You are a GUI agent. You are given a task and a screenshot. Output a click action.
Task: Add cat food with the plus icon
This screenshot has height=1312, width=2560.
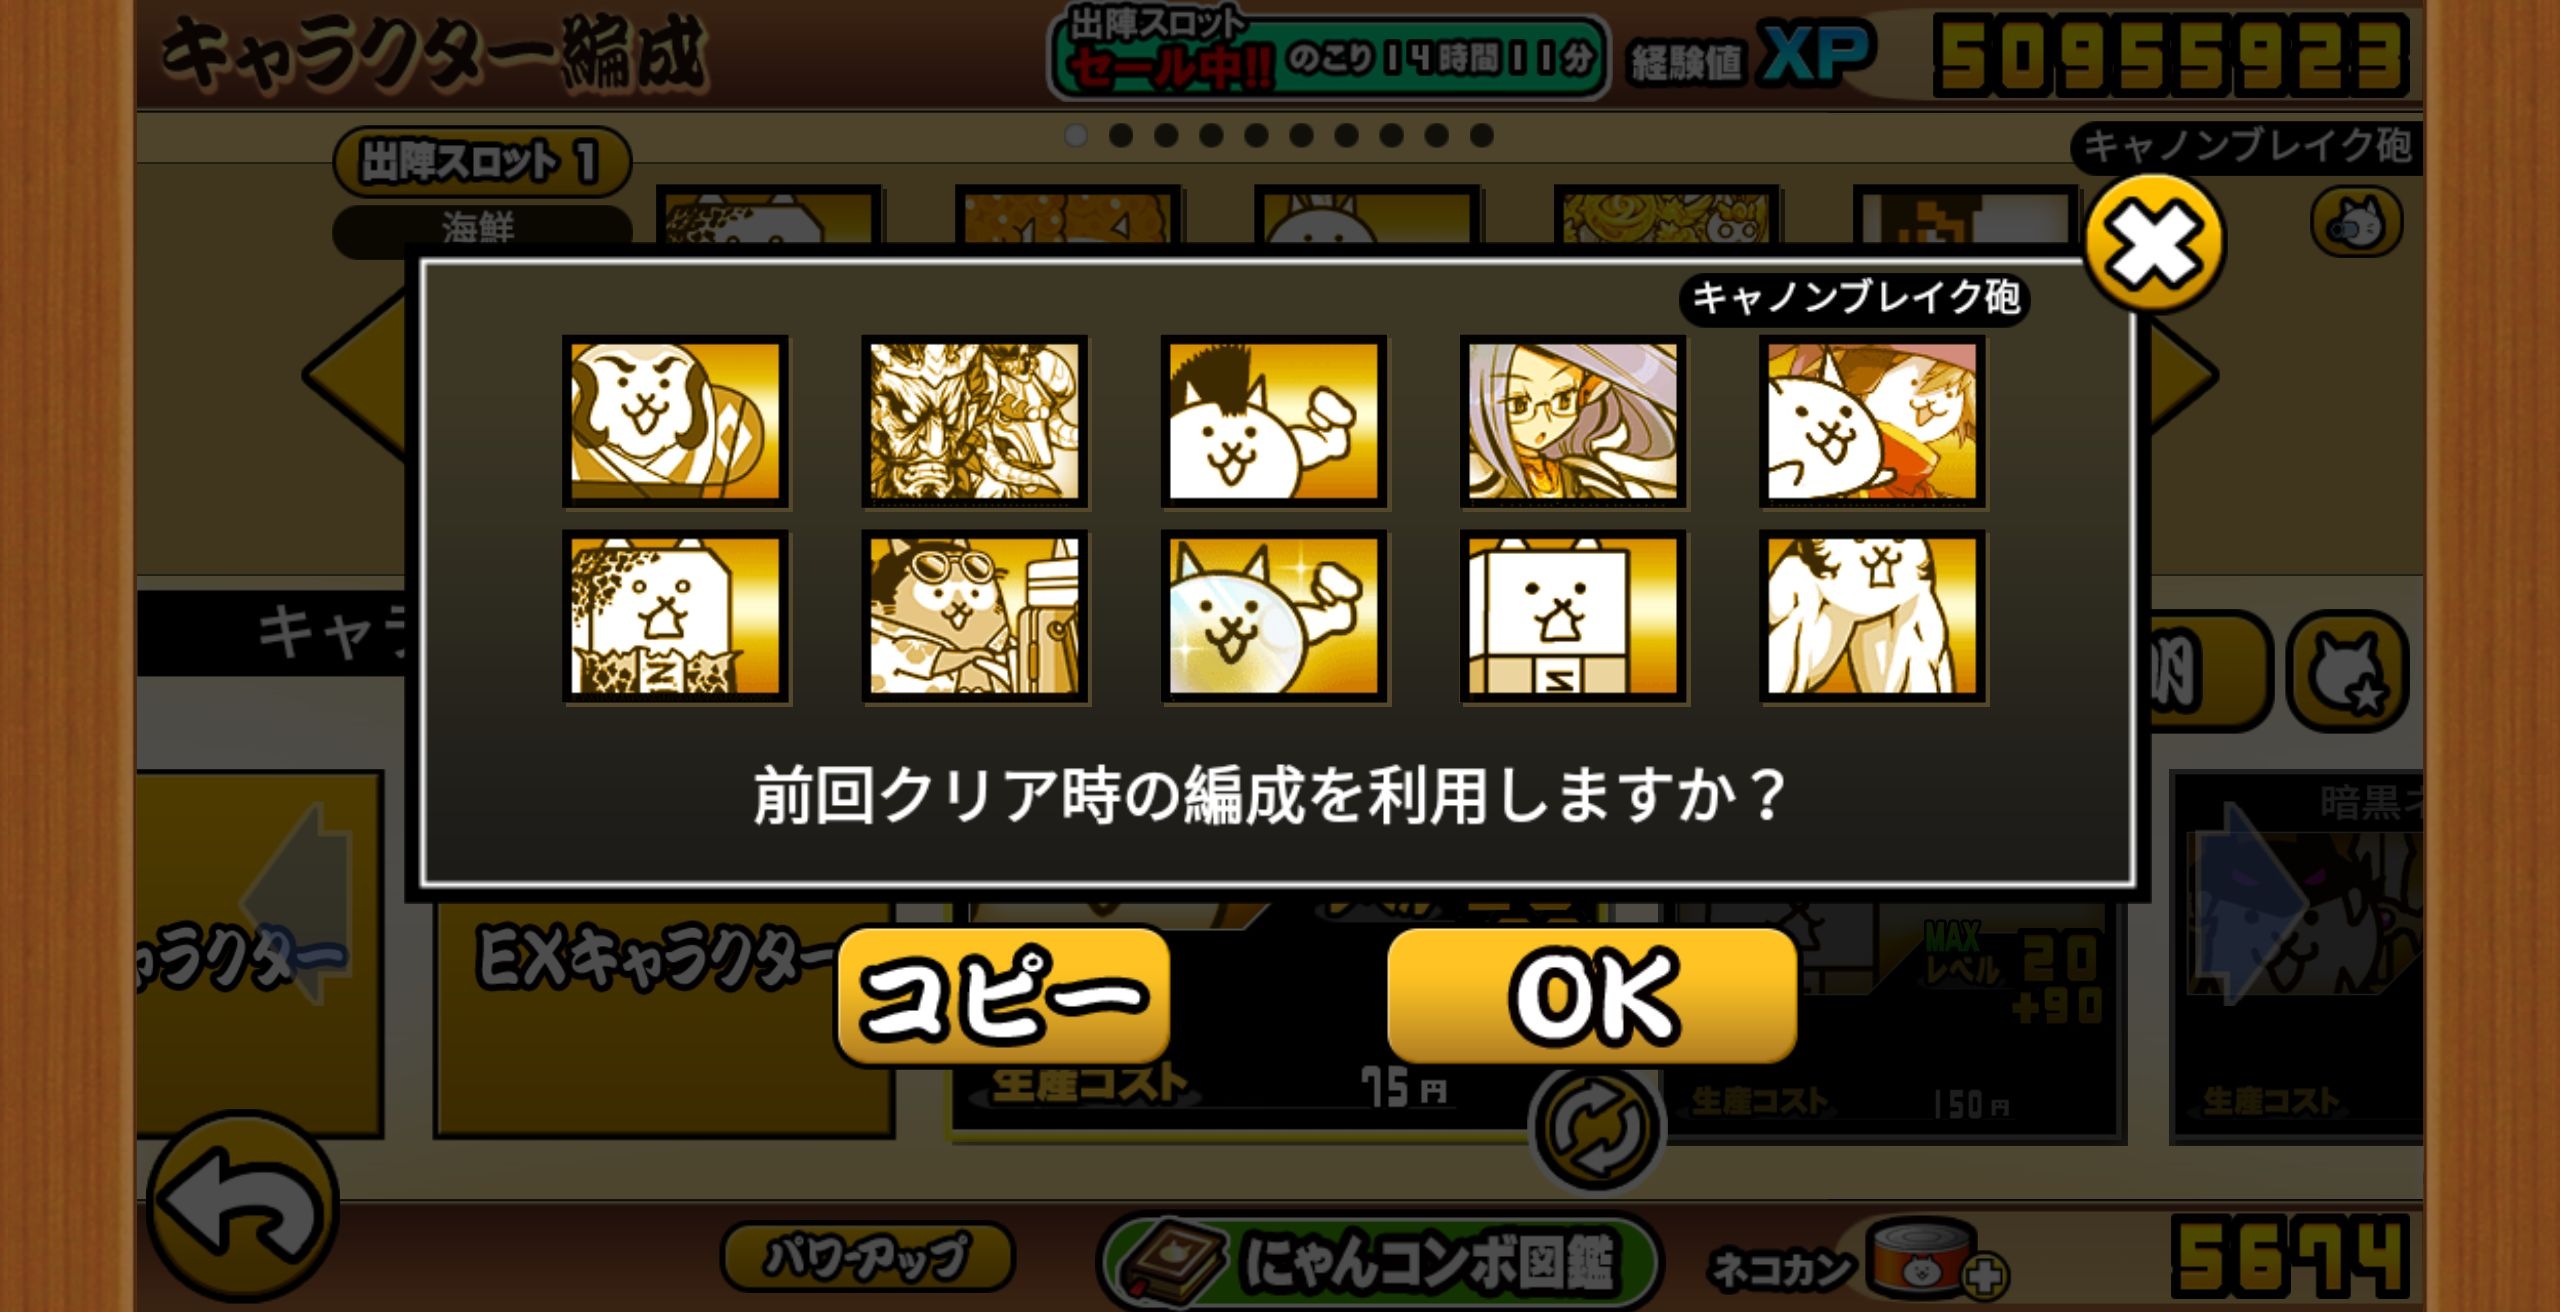(x=1985, y=1276)
